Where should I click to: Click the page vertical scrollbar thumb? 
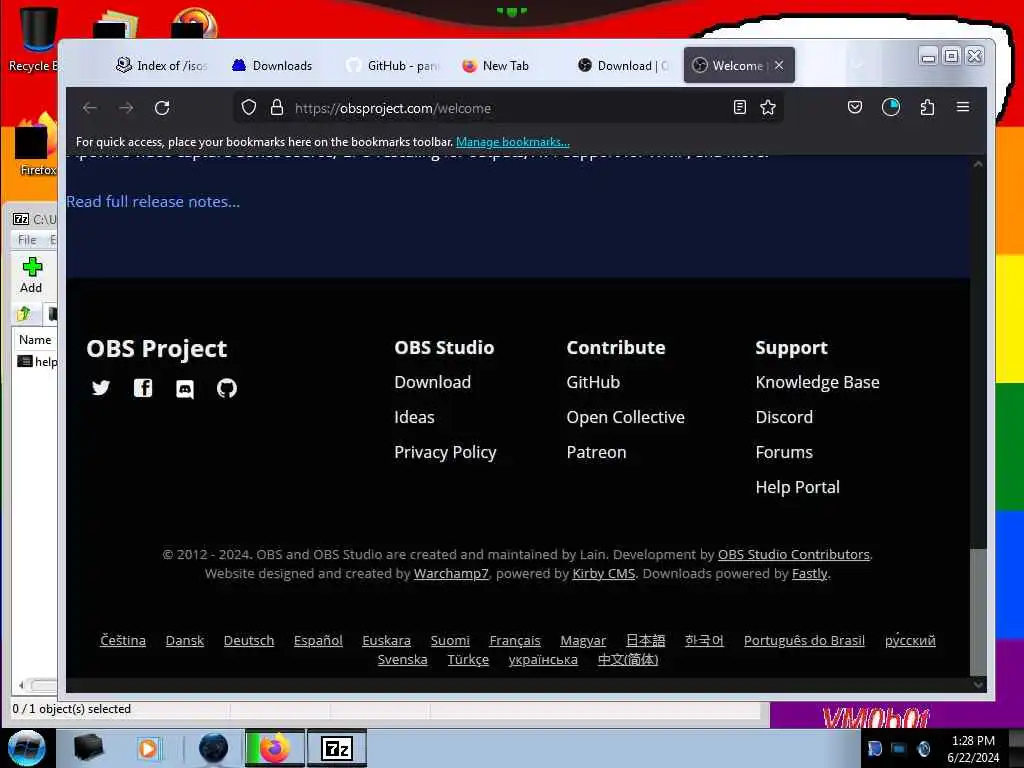[978, 611]
